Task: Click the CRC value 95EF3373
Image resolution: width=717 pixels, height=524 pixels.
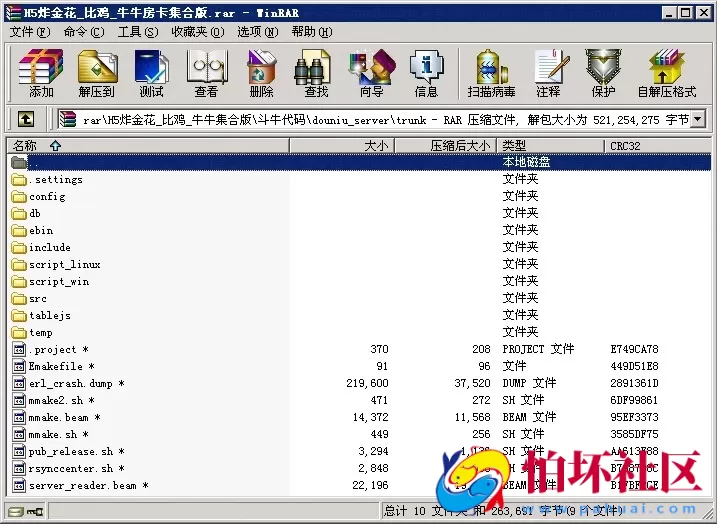Action: (634, 417)
